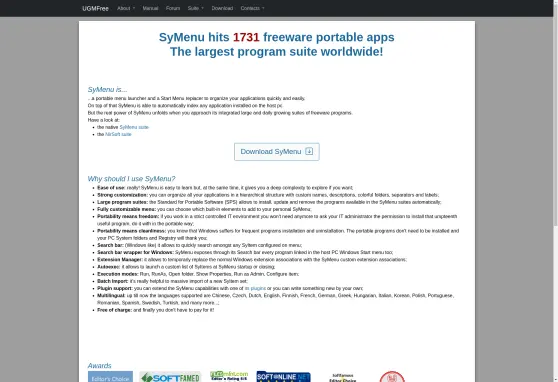Screen dimensions: 558x382
Task: Click the download arrow icon on the Download SyMenu button
Action: [309, 151]
